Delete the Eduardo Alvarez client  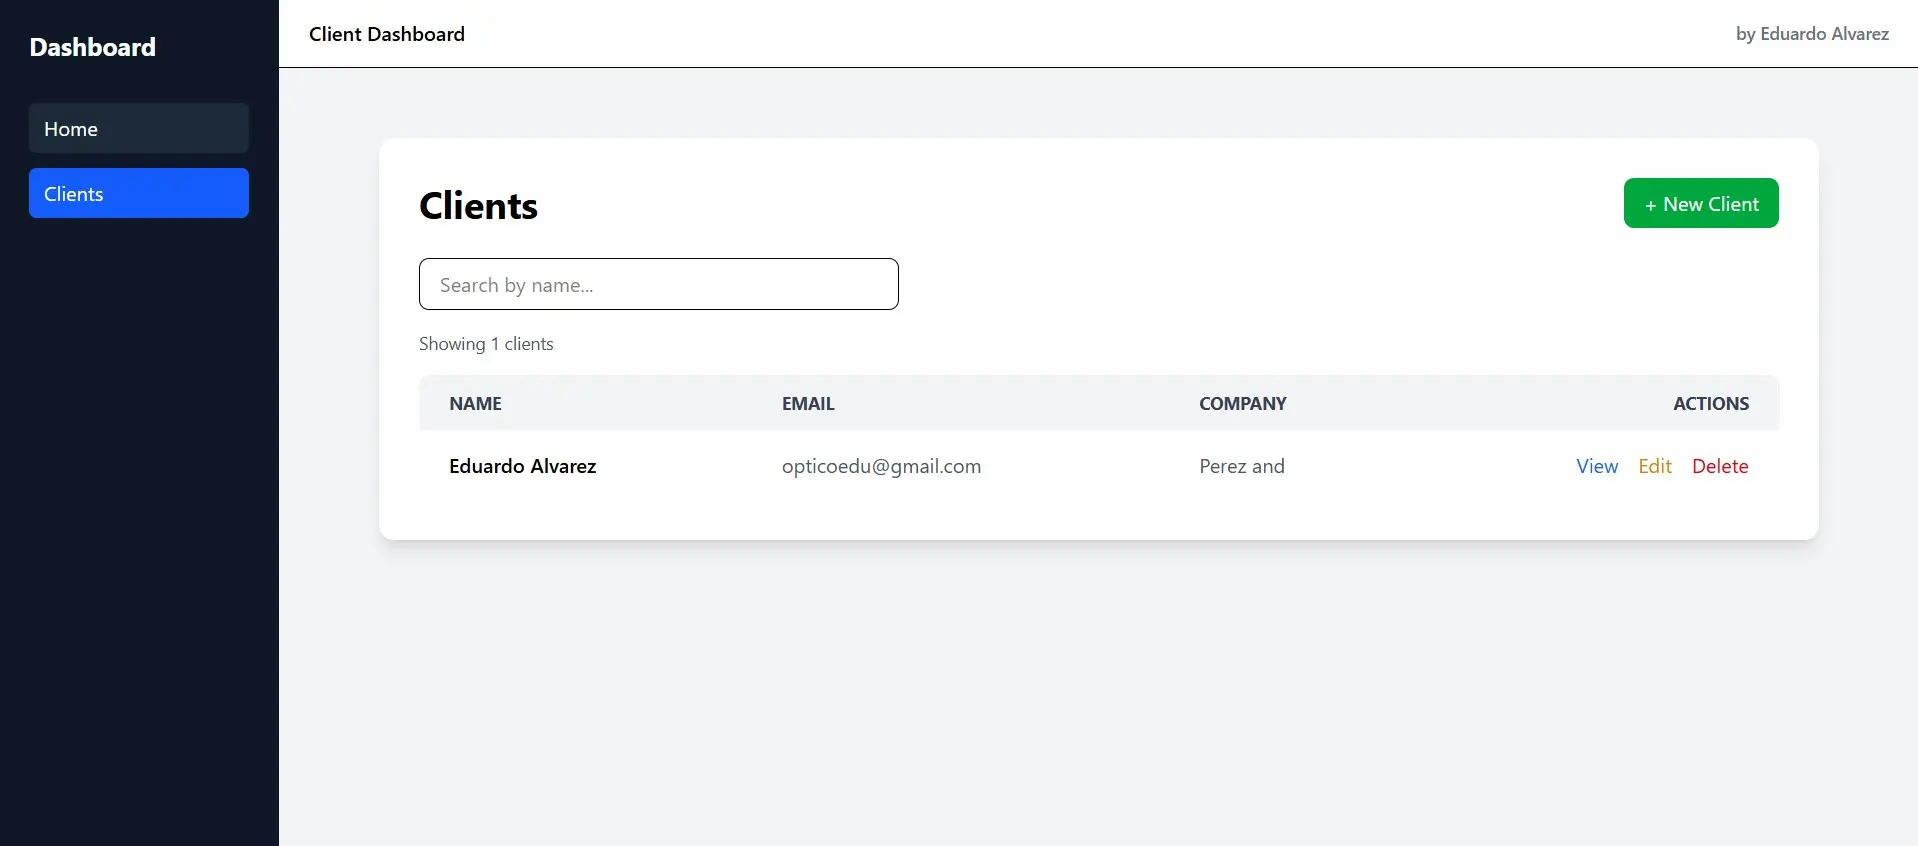(x=1719, y=467)
